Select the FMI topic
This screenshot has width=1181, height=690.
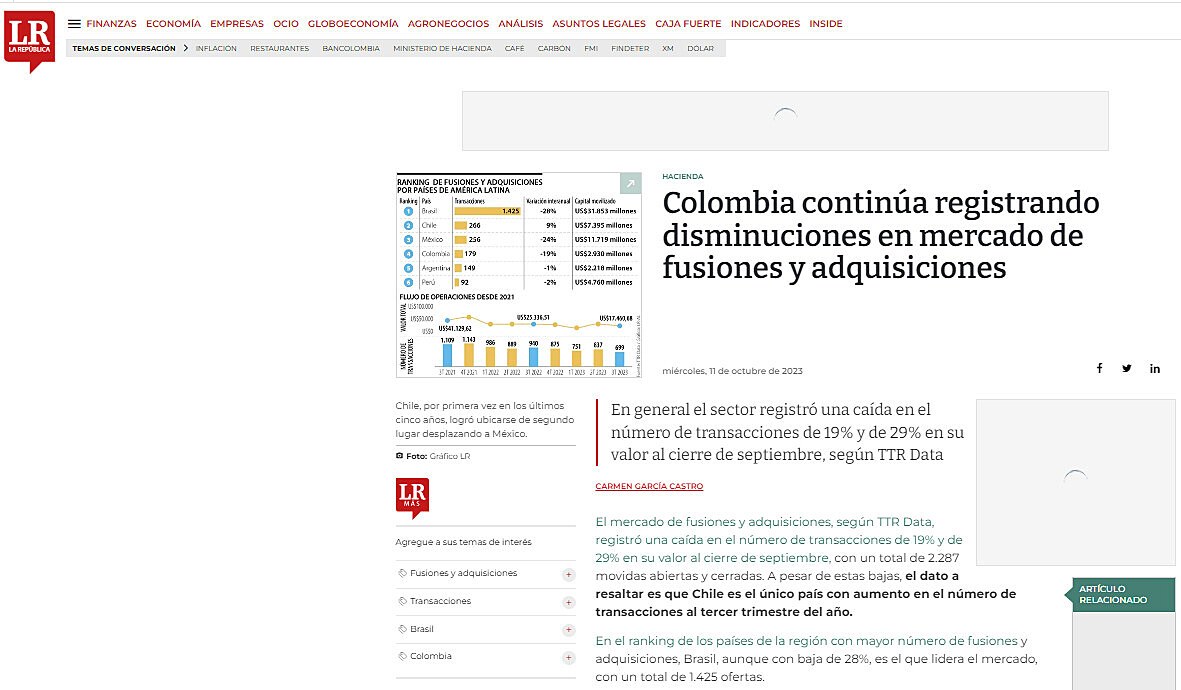pyautogui.click(x=590, y=48)
